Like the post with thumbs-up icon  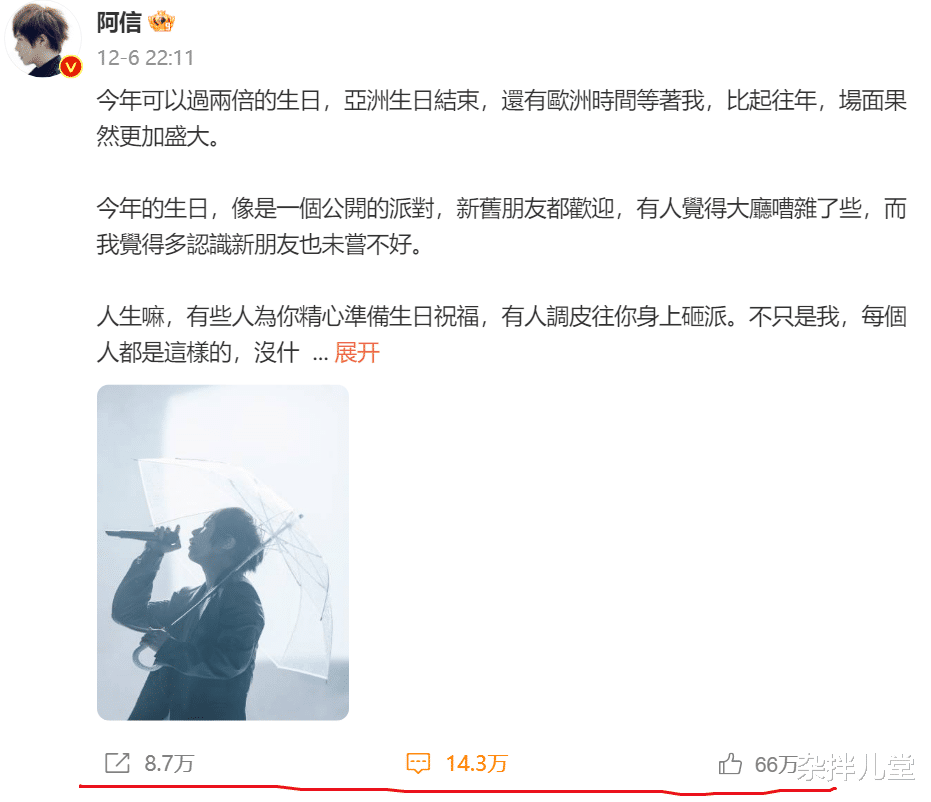(x=730, y=763)
